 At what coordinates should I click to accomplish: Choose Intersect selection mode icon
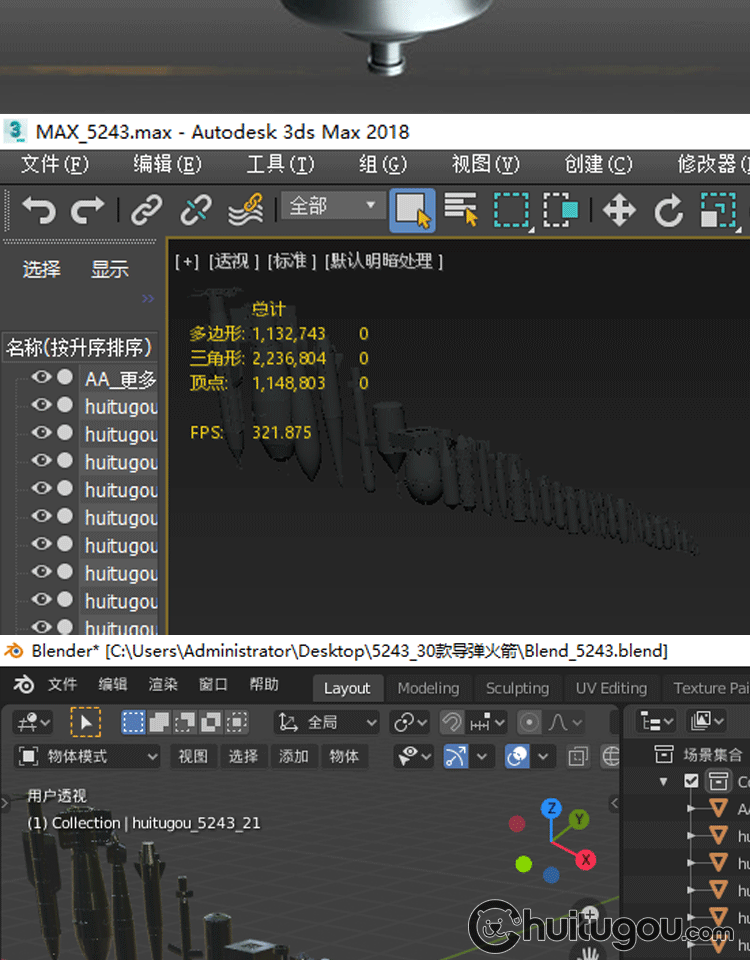click(x=236, y=722)
